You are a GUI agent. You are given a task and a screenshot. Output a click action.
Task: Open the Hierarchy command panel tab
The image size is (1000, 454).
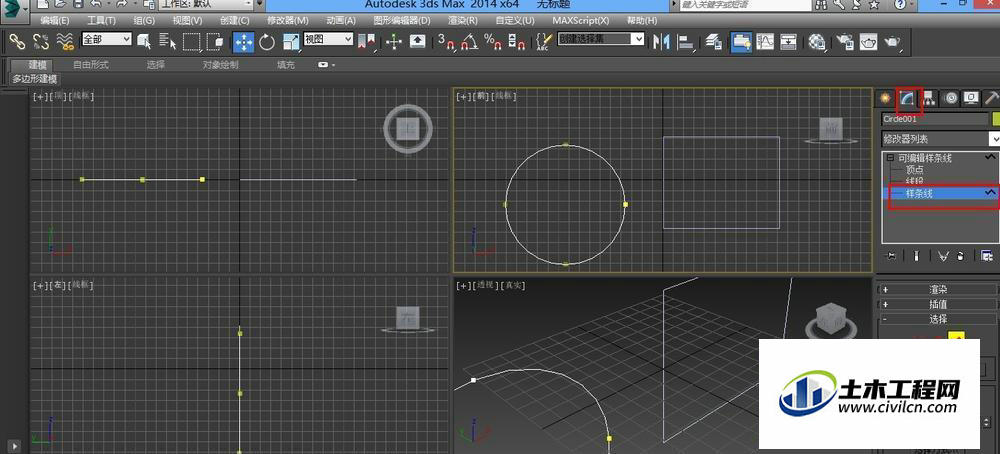[929, 99]
